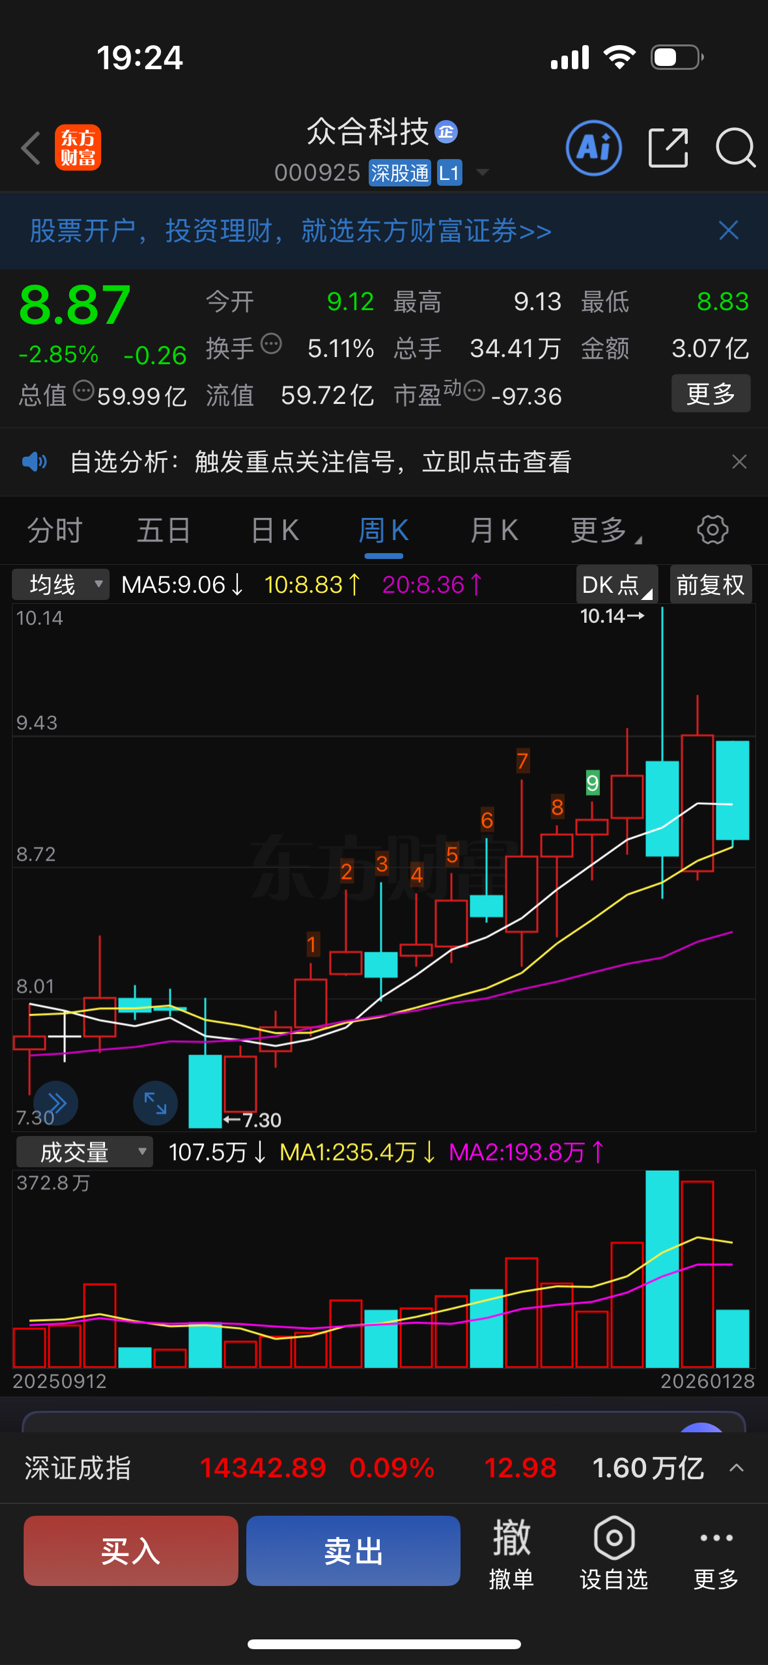Switch to the 分时 tab
Image resolution: width=769 pixels, height=1665 pixels.
point(55,530)
